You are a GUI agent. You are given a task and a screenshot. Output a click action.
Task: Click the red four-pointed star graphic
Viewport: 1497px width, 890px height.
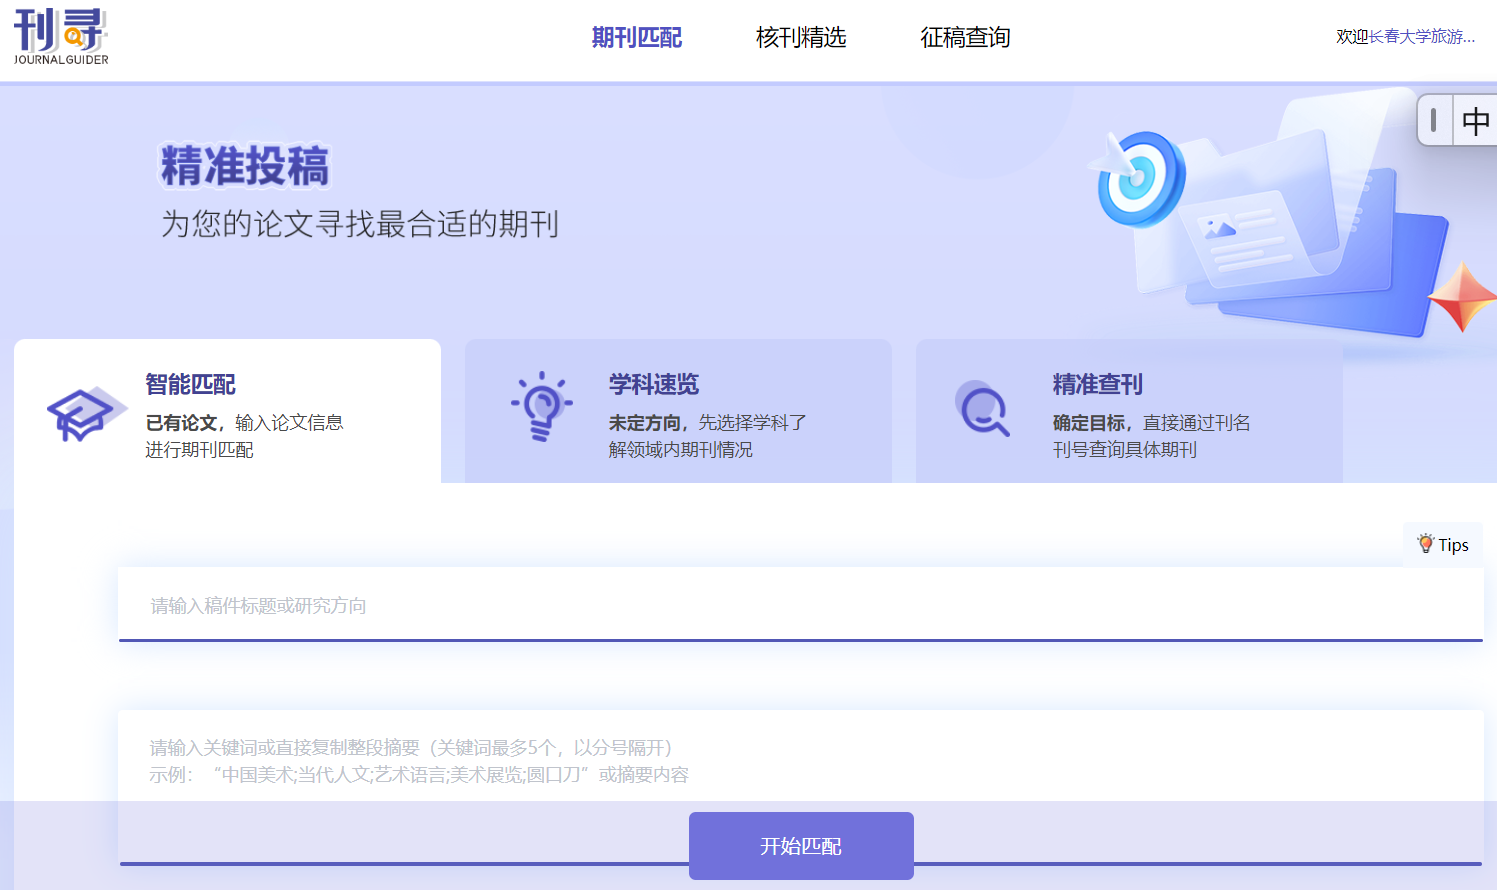(x=1462, y=297)
